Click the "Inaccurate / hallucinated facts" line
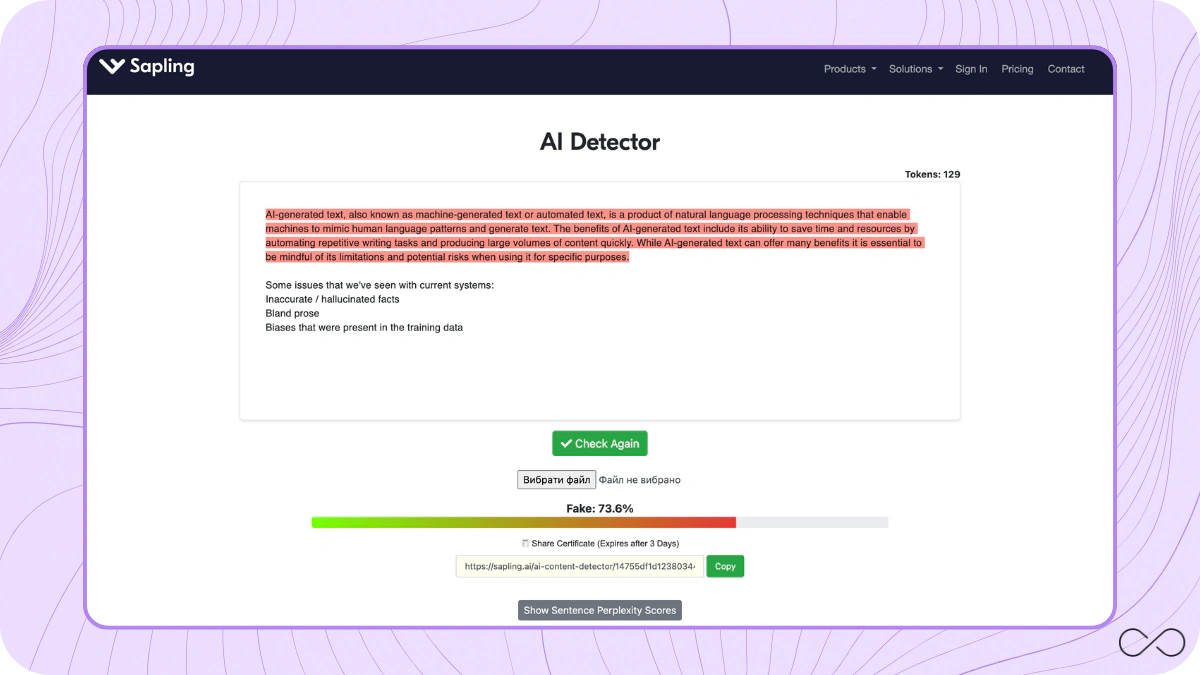The height and width of the screenshot is (675, 1200). click(x=332, y=299)
